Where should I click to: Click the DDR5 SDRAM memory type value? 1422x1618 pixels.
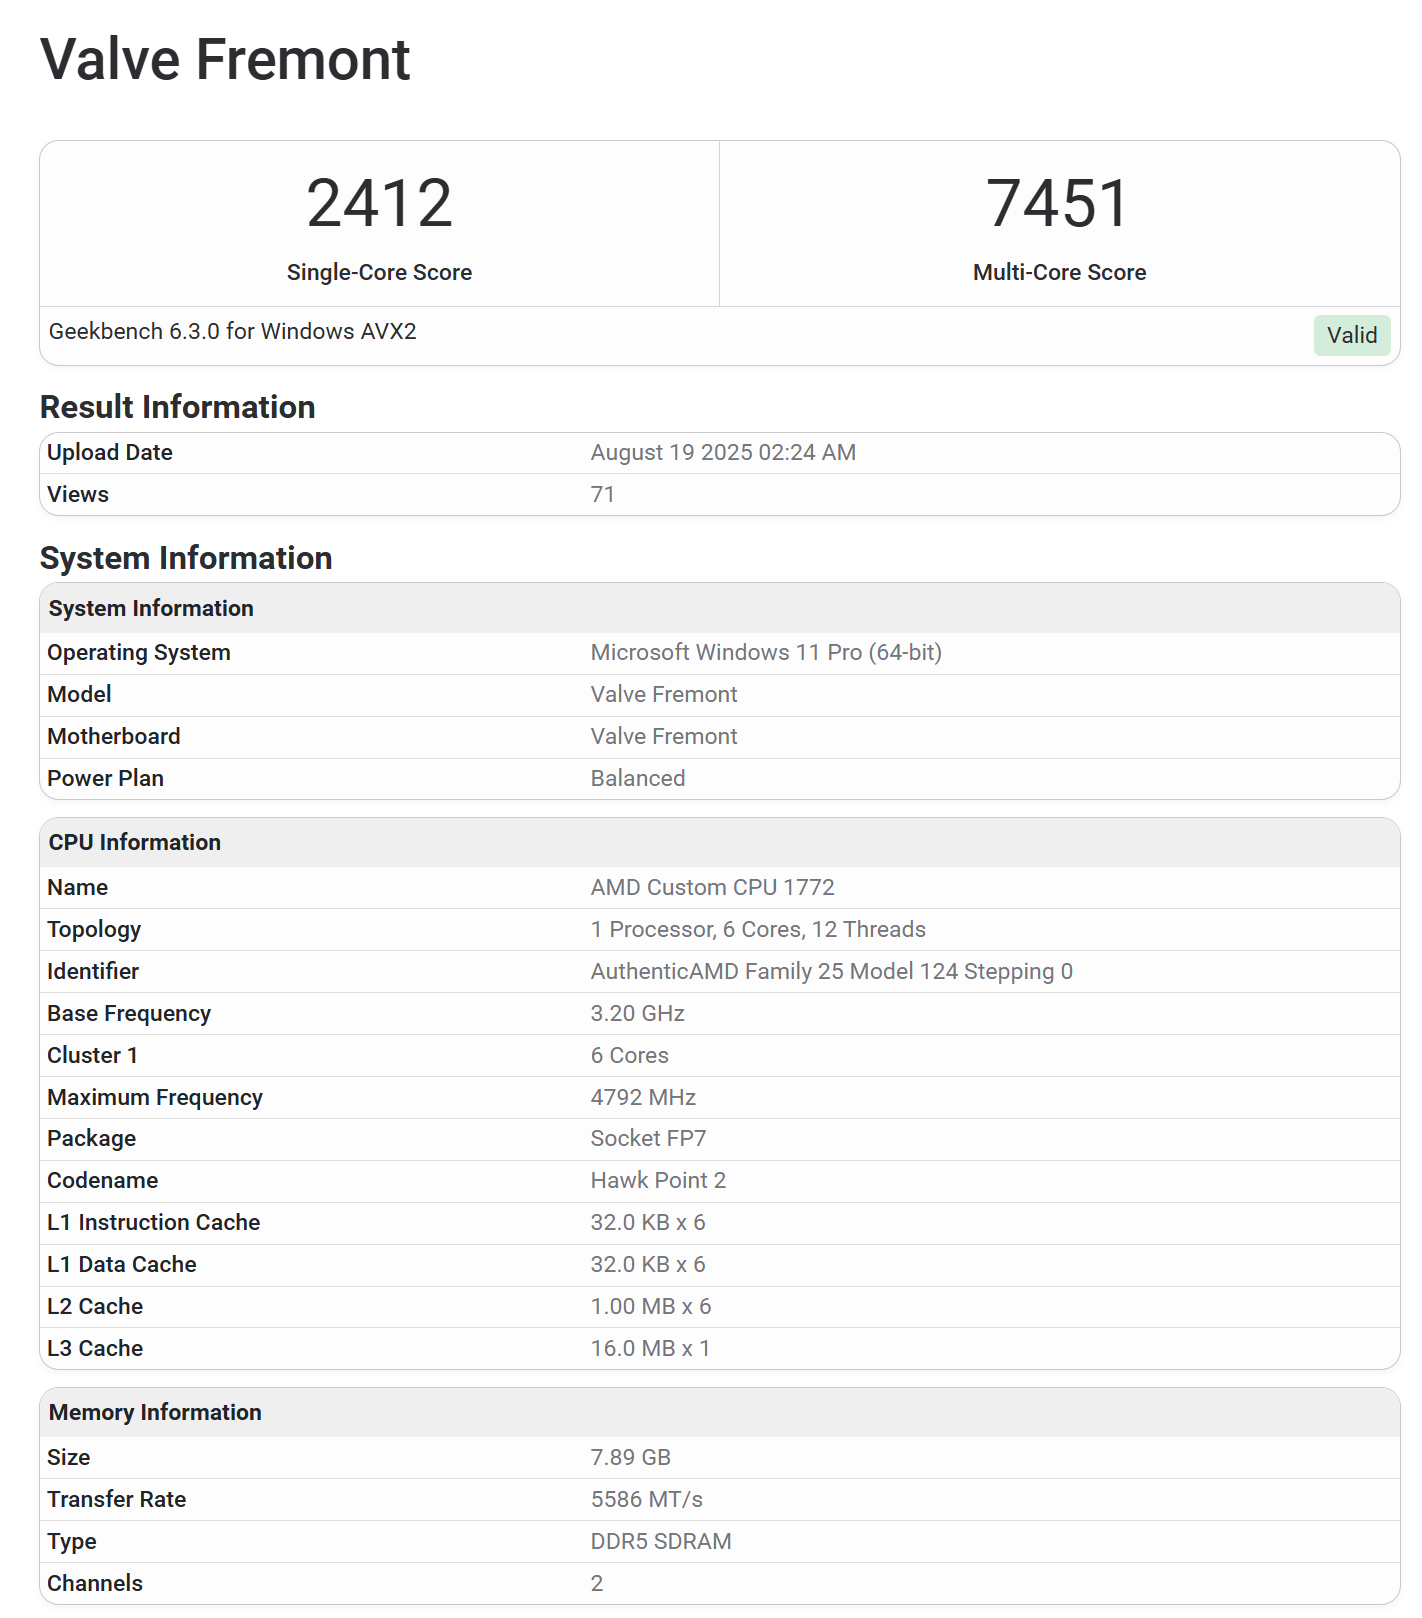tap(660, 1541)
